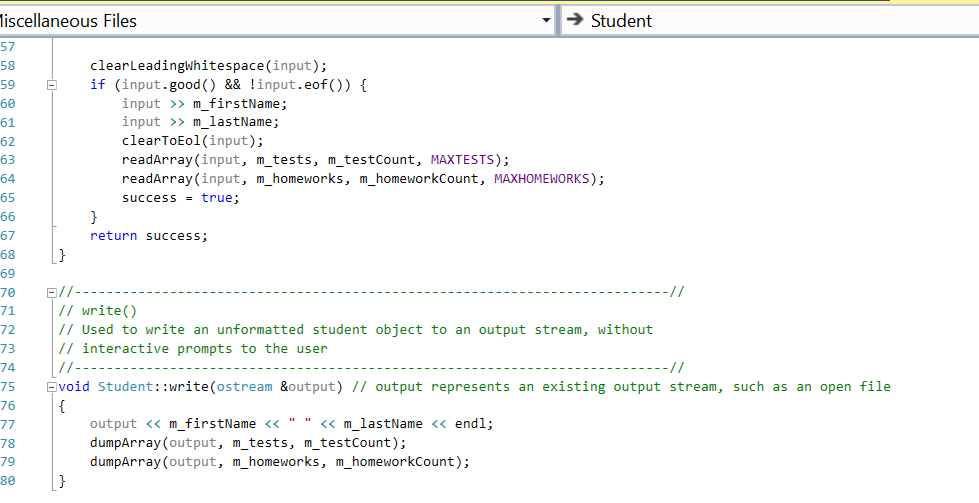Image resolution: width=979 pixels, height=503 pixels.
Task: Click clearToEol call on line 62
Action: point(193,141)
